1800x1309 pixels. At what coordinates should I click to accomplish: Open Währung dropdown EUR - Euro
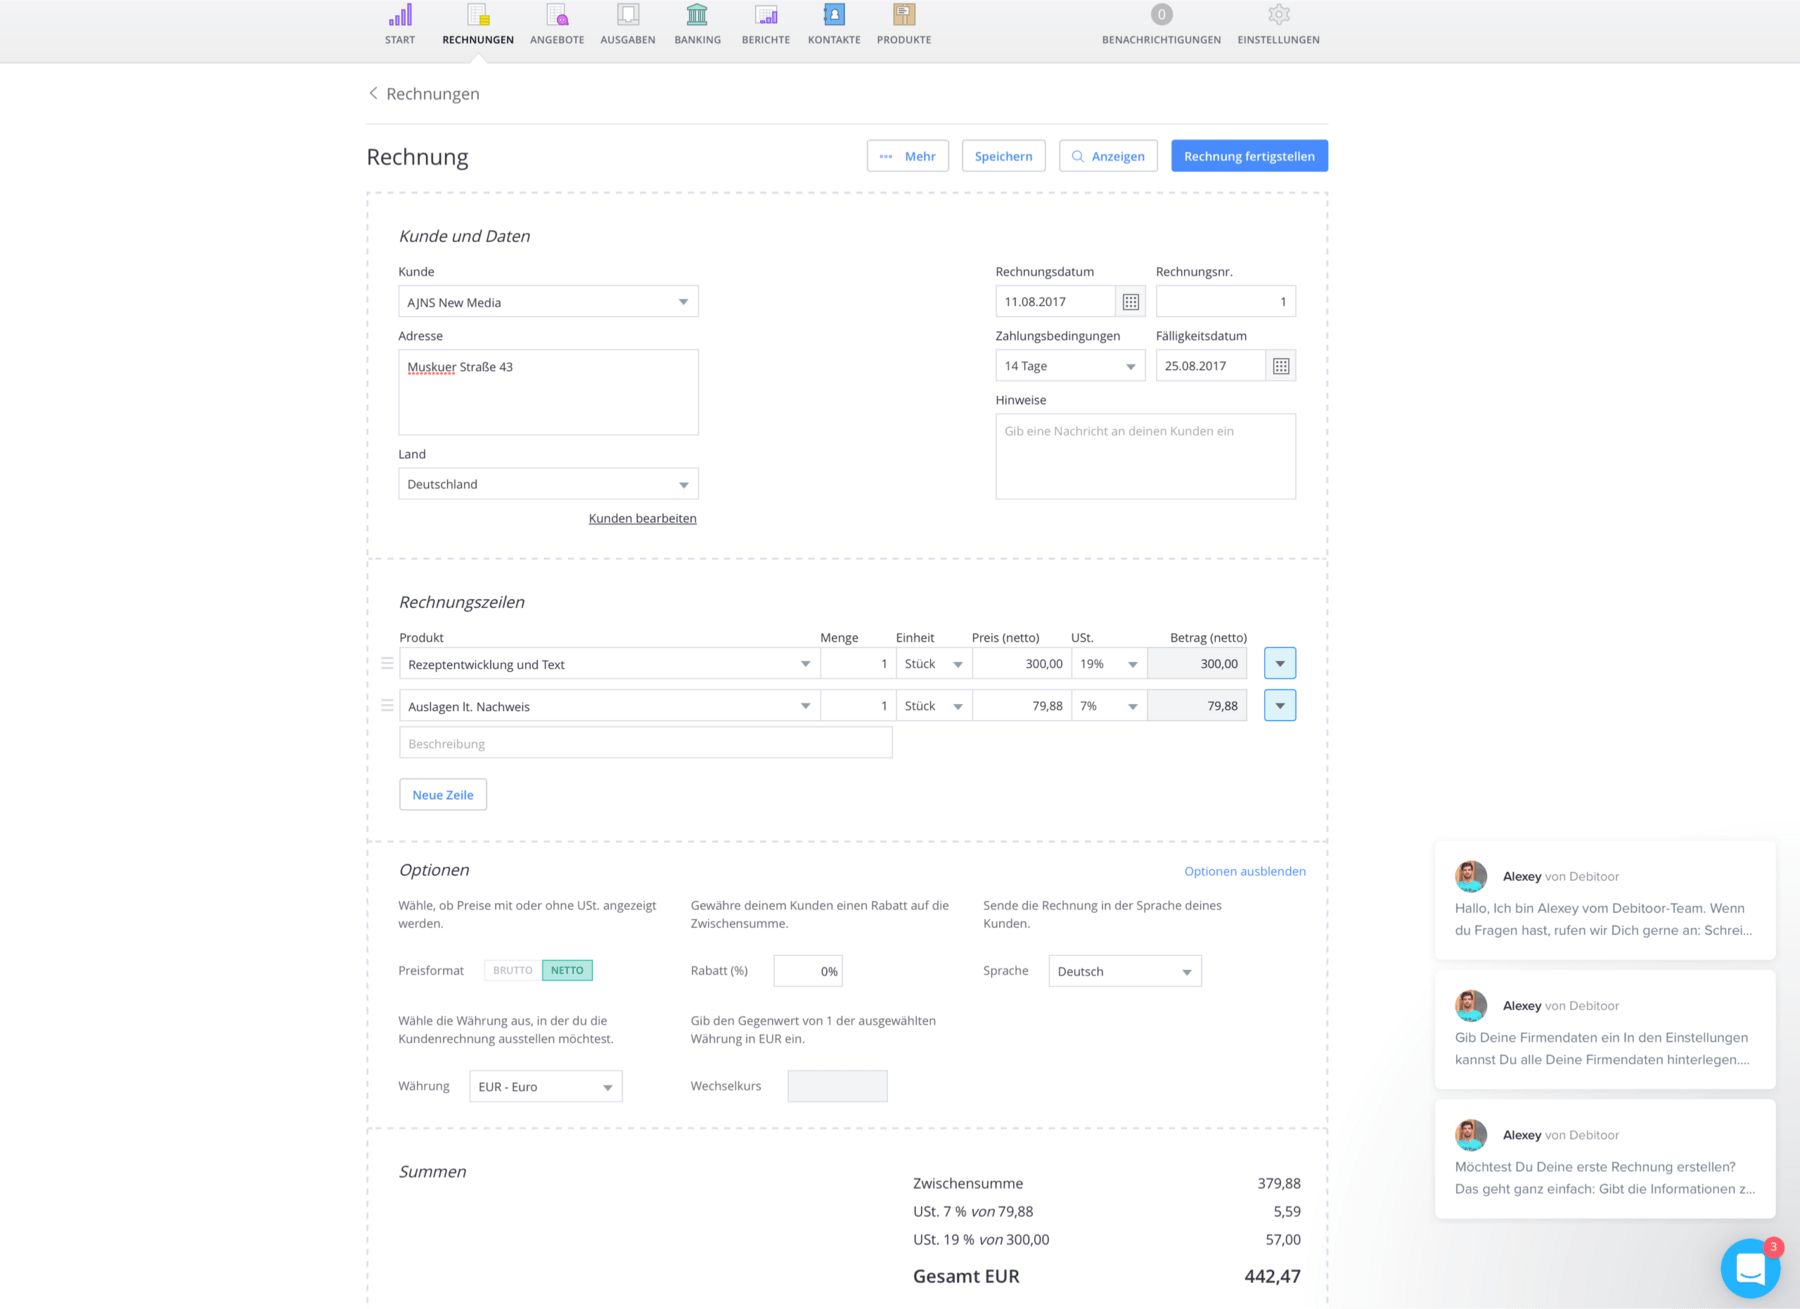click(546, 1086)
